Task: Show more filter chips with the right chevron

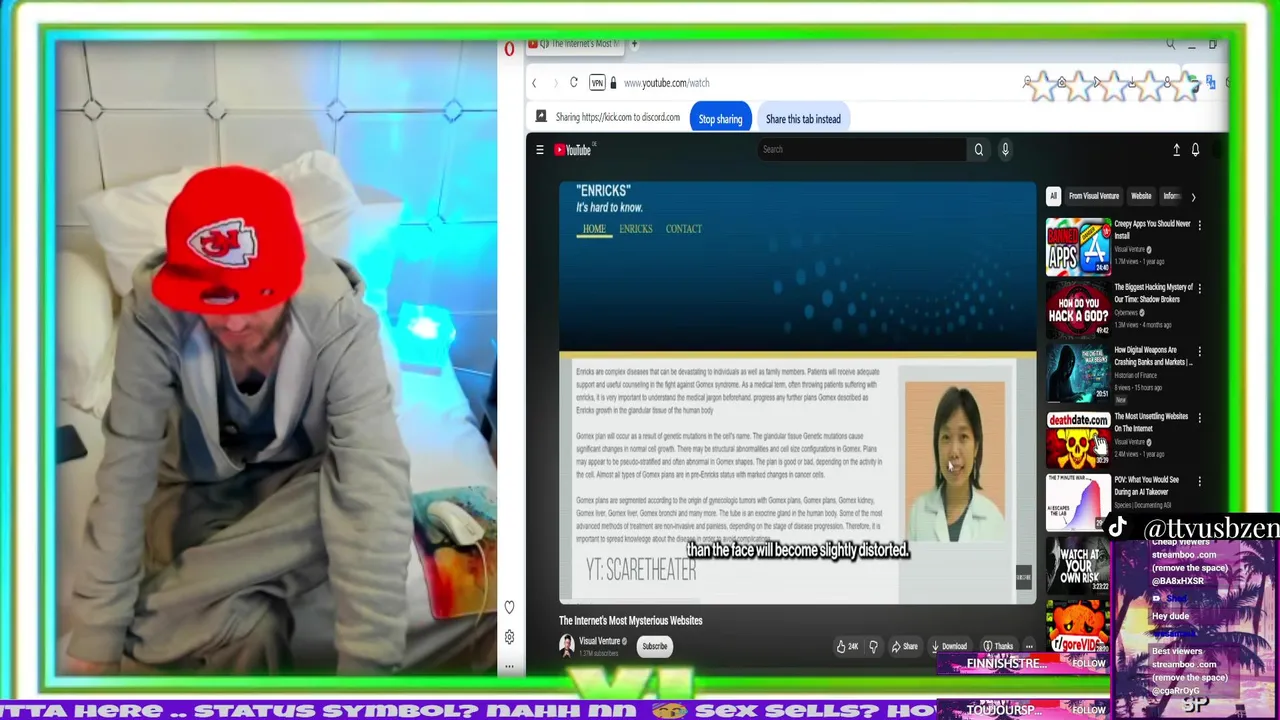Action: (1193, 197)
